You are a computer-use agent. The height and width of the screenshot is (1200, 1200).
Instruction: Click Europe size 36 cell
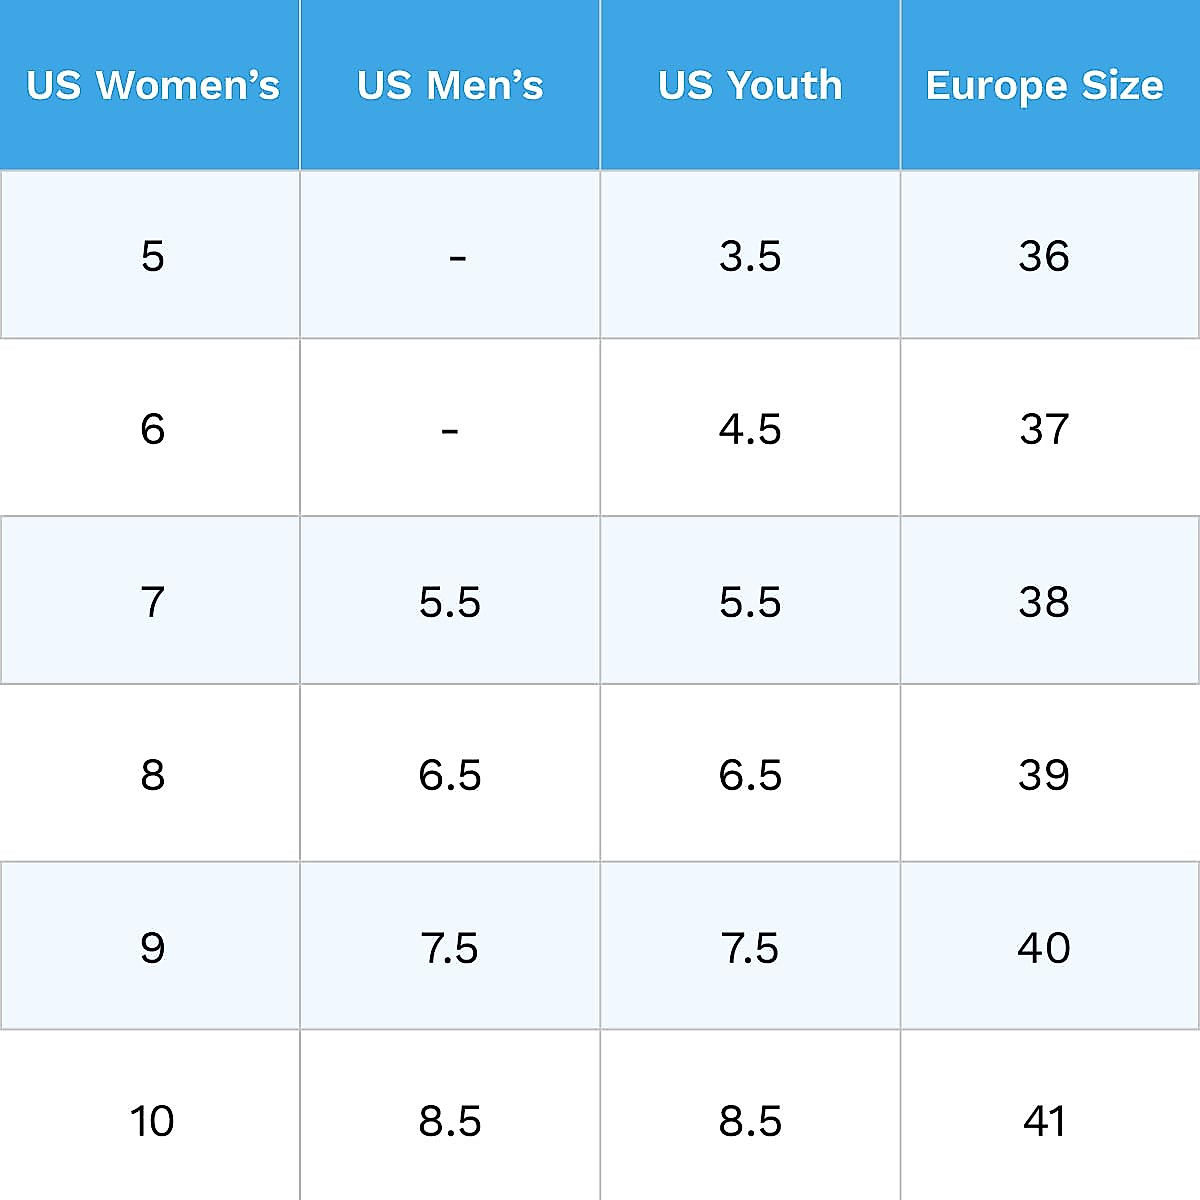(1044, 256)
